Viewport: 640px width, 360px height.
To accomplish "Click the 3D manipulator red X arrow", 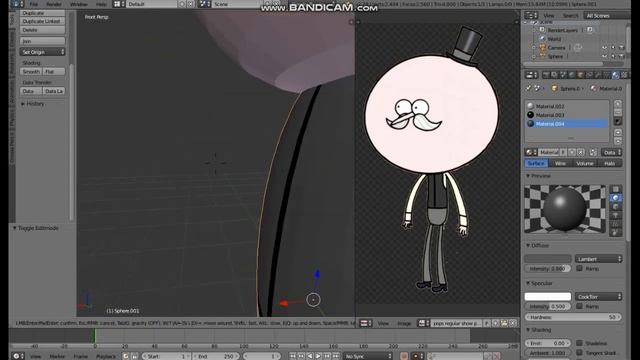I will pos(284,303).
